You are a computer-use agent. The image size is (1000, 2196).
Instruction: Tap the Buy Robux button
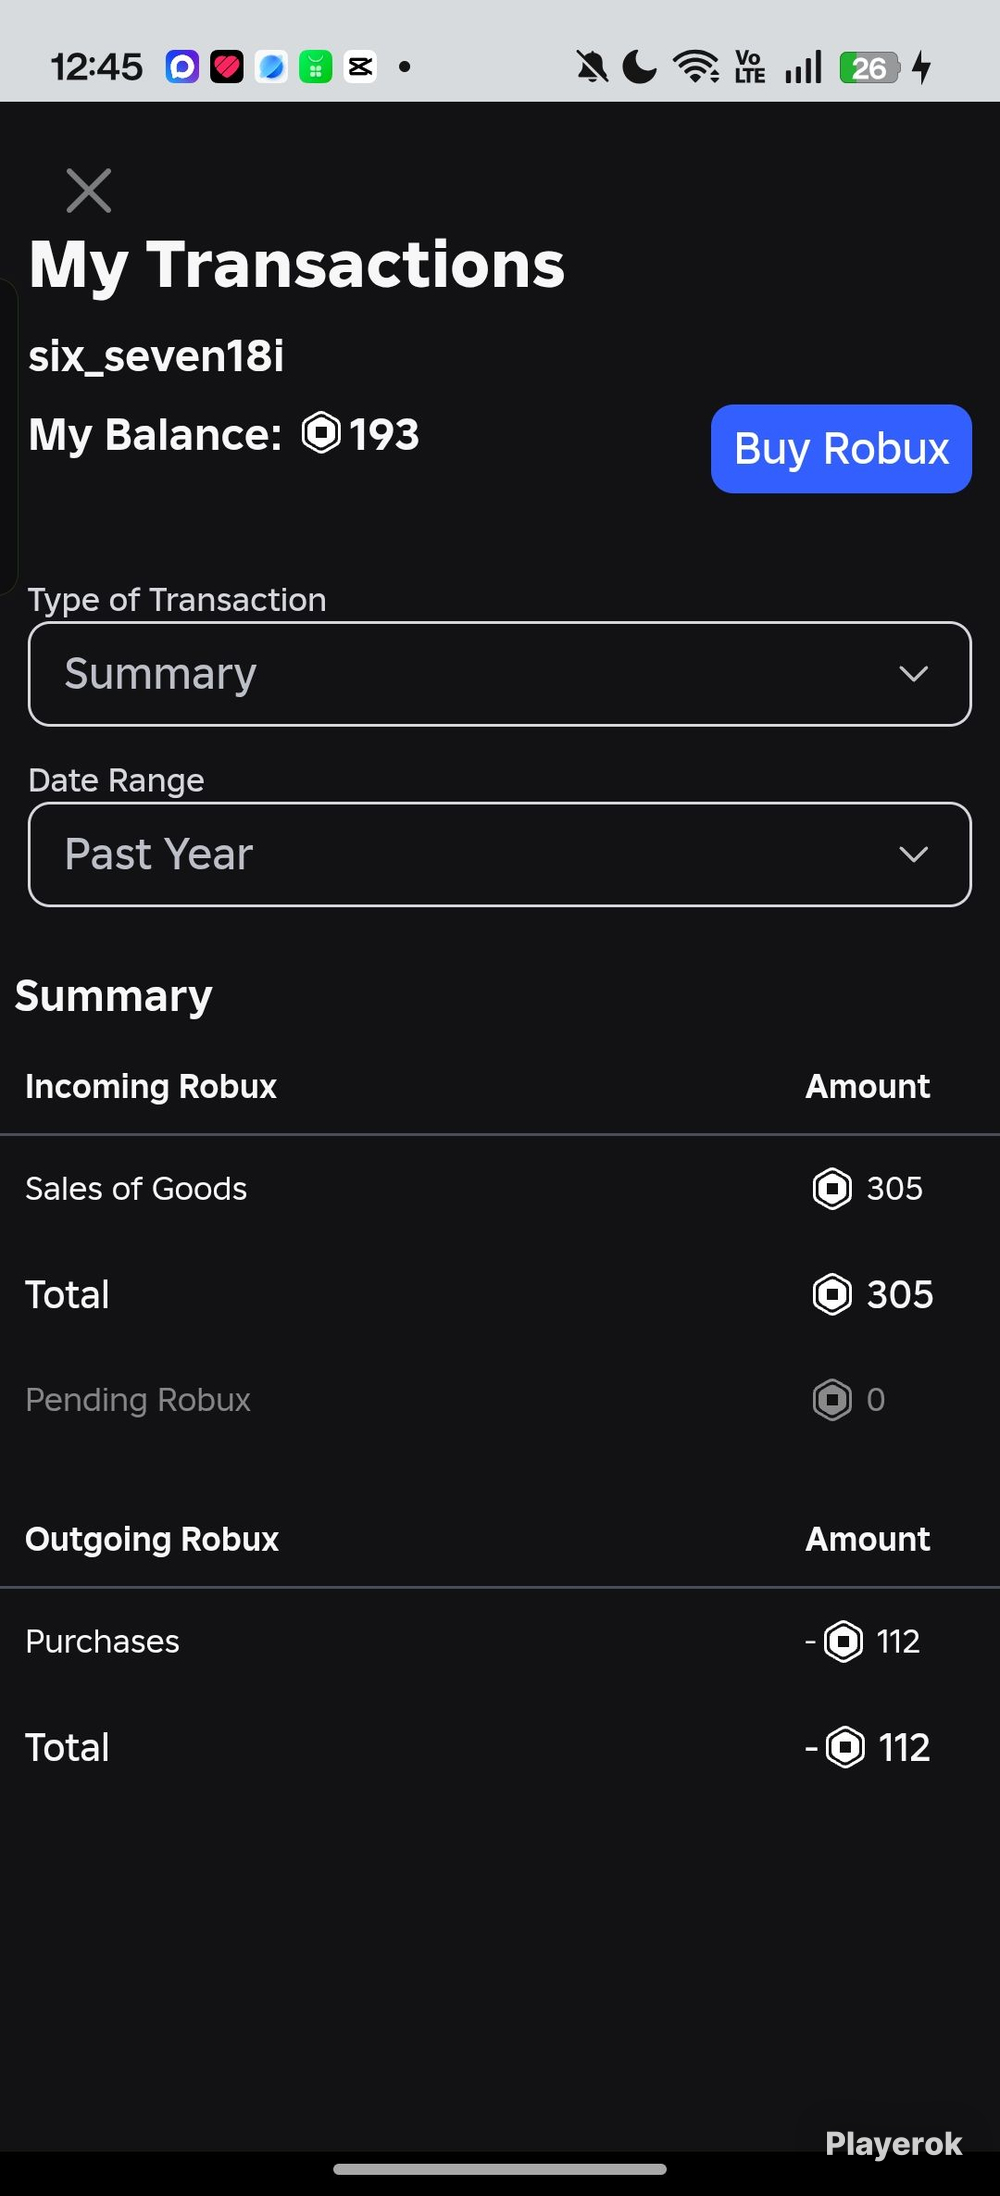pos(841,449)
